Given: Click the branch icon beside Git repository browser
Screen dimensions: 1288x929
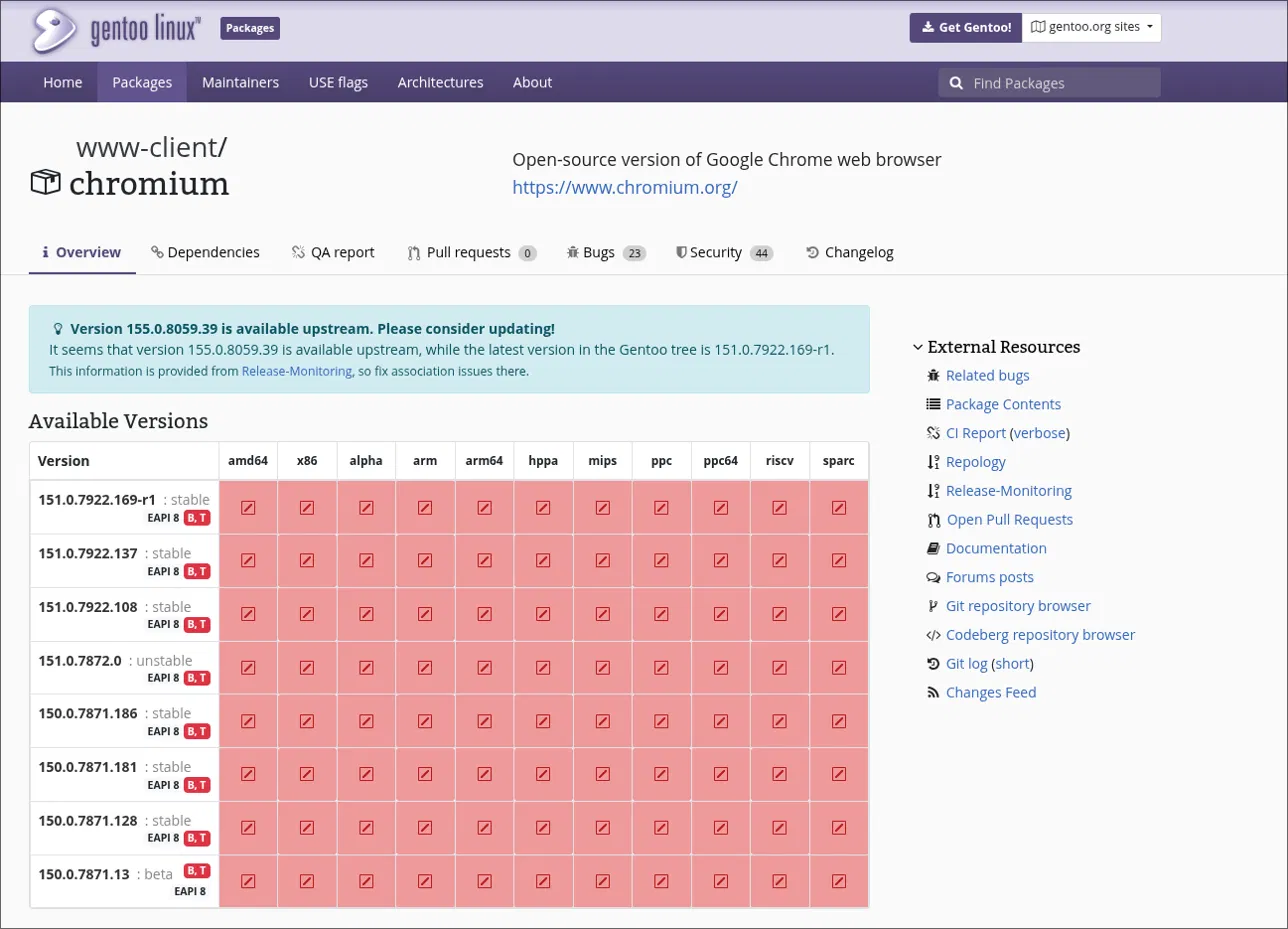Looking at the screenshot, I should tap(933, 606).
